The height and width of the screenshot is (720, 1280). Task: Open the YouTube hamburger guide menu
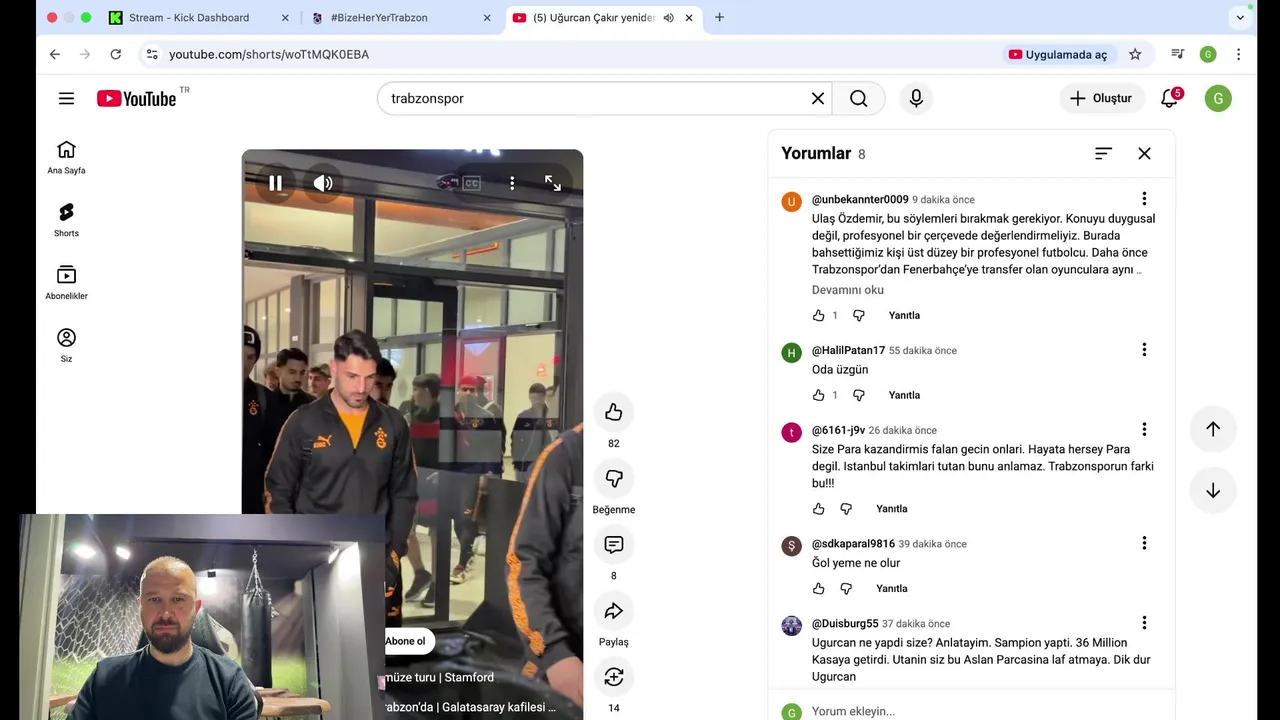pos(66,98)
